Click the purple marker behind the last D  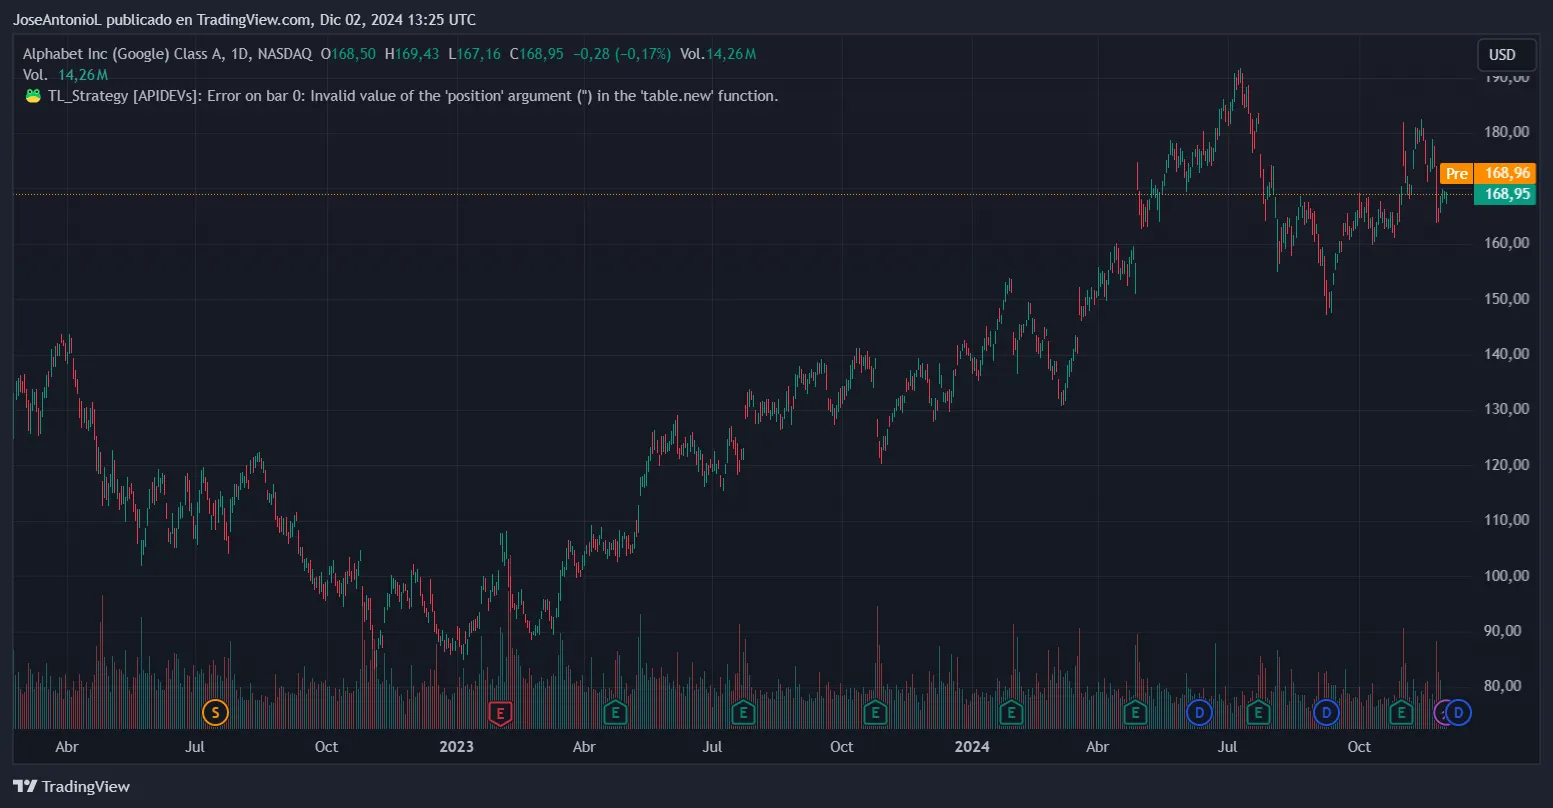point(1442,713)
